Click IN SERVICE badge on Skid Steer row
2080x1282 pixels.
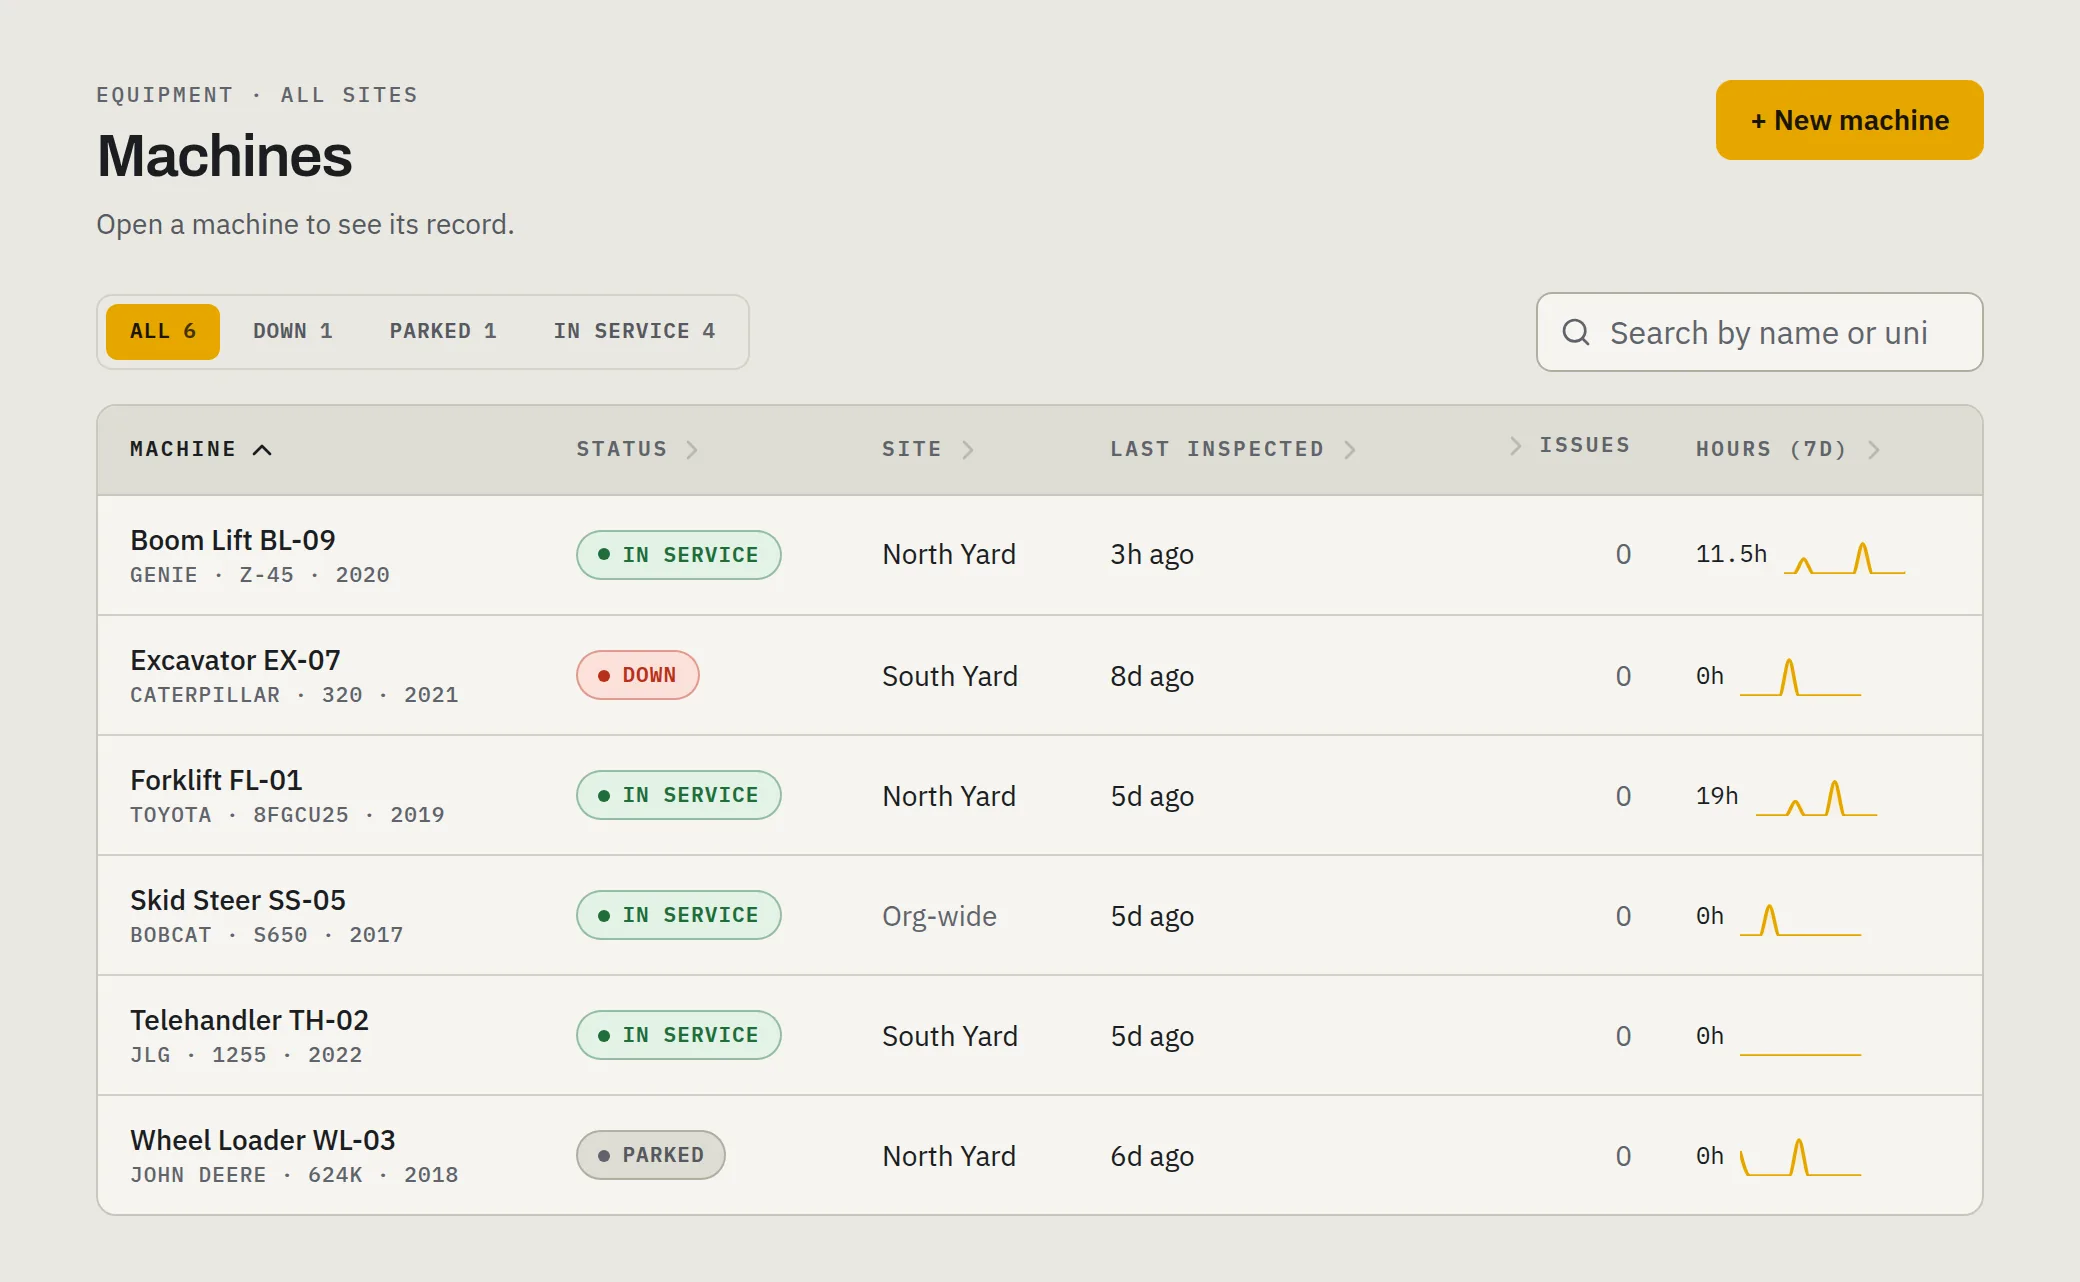click(x=679, y=915)
